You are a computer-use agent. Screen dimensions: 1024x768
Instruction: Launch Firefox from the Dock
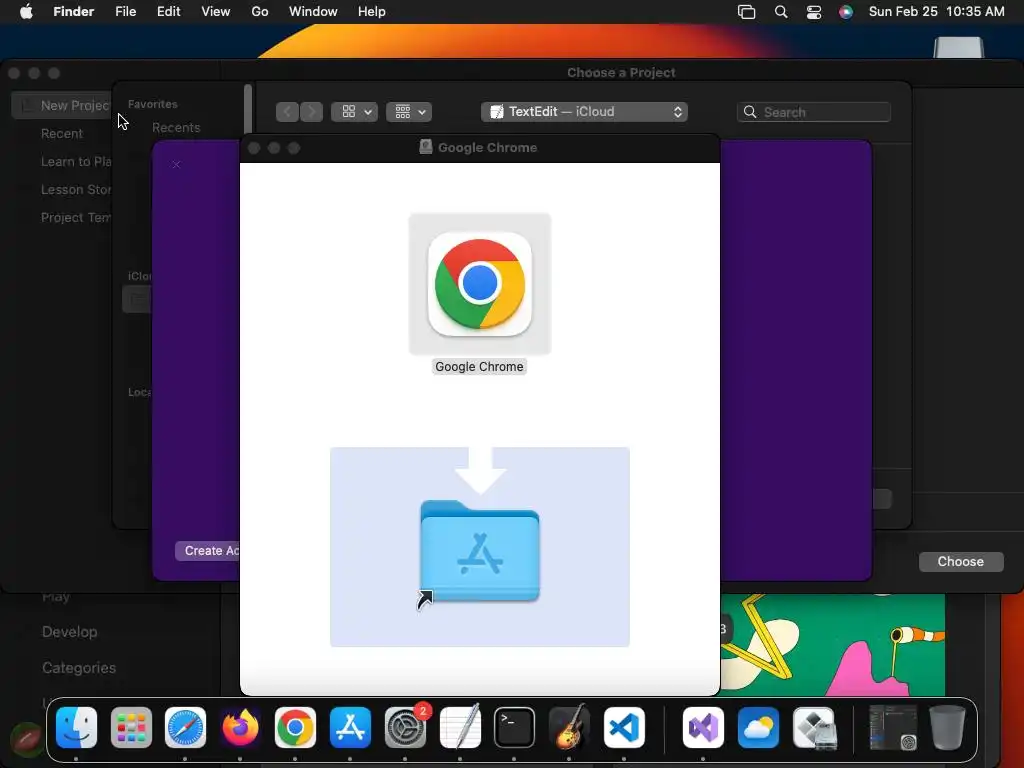point(240,728)
